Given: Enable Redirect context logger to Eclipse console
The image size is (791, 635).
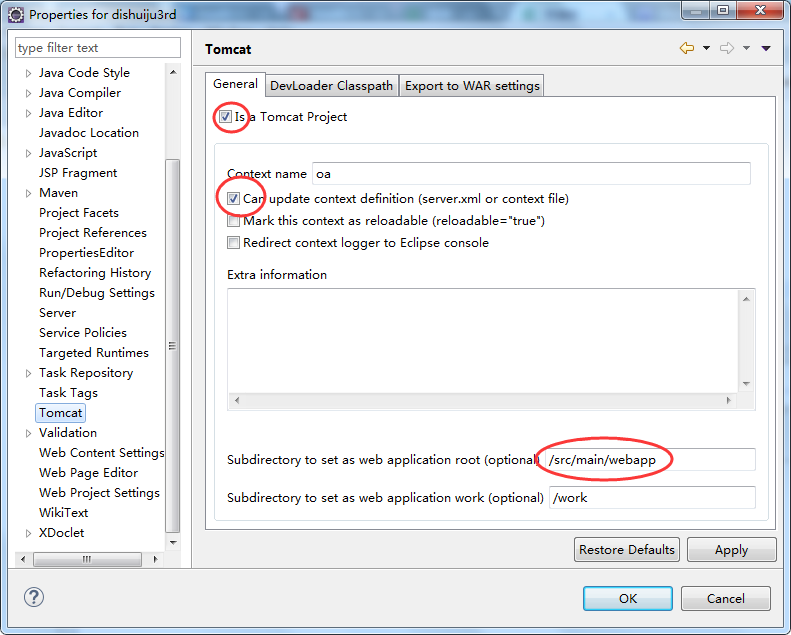Looking at the screenshot, I should click(x=233, y=243).
